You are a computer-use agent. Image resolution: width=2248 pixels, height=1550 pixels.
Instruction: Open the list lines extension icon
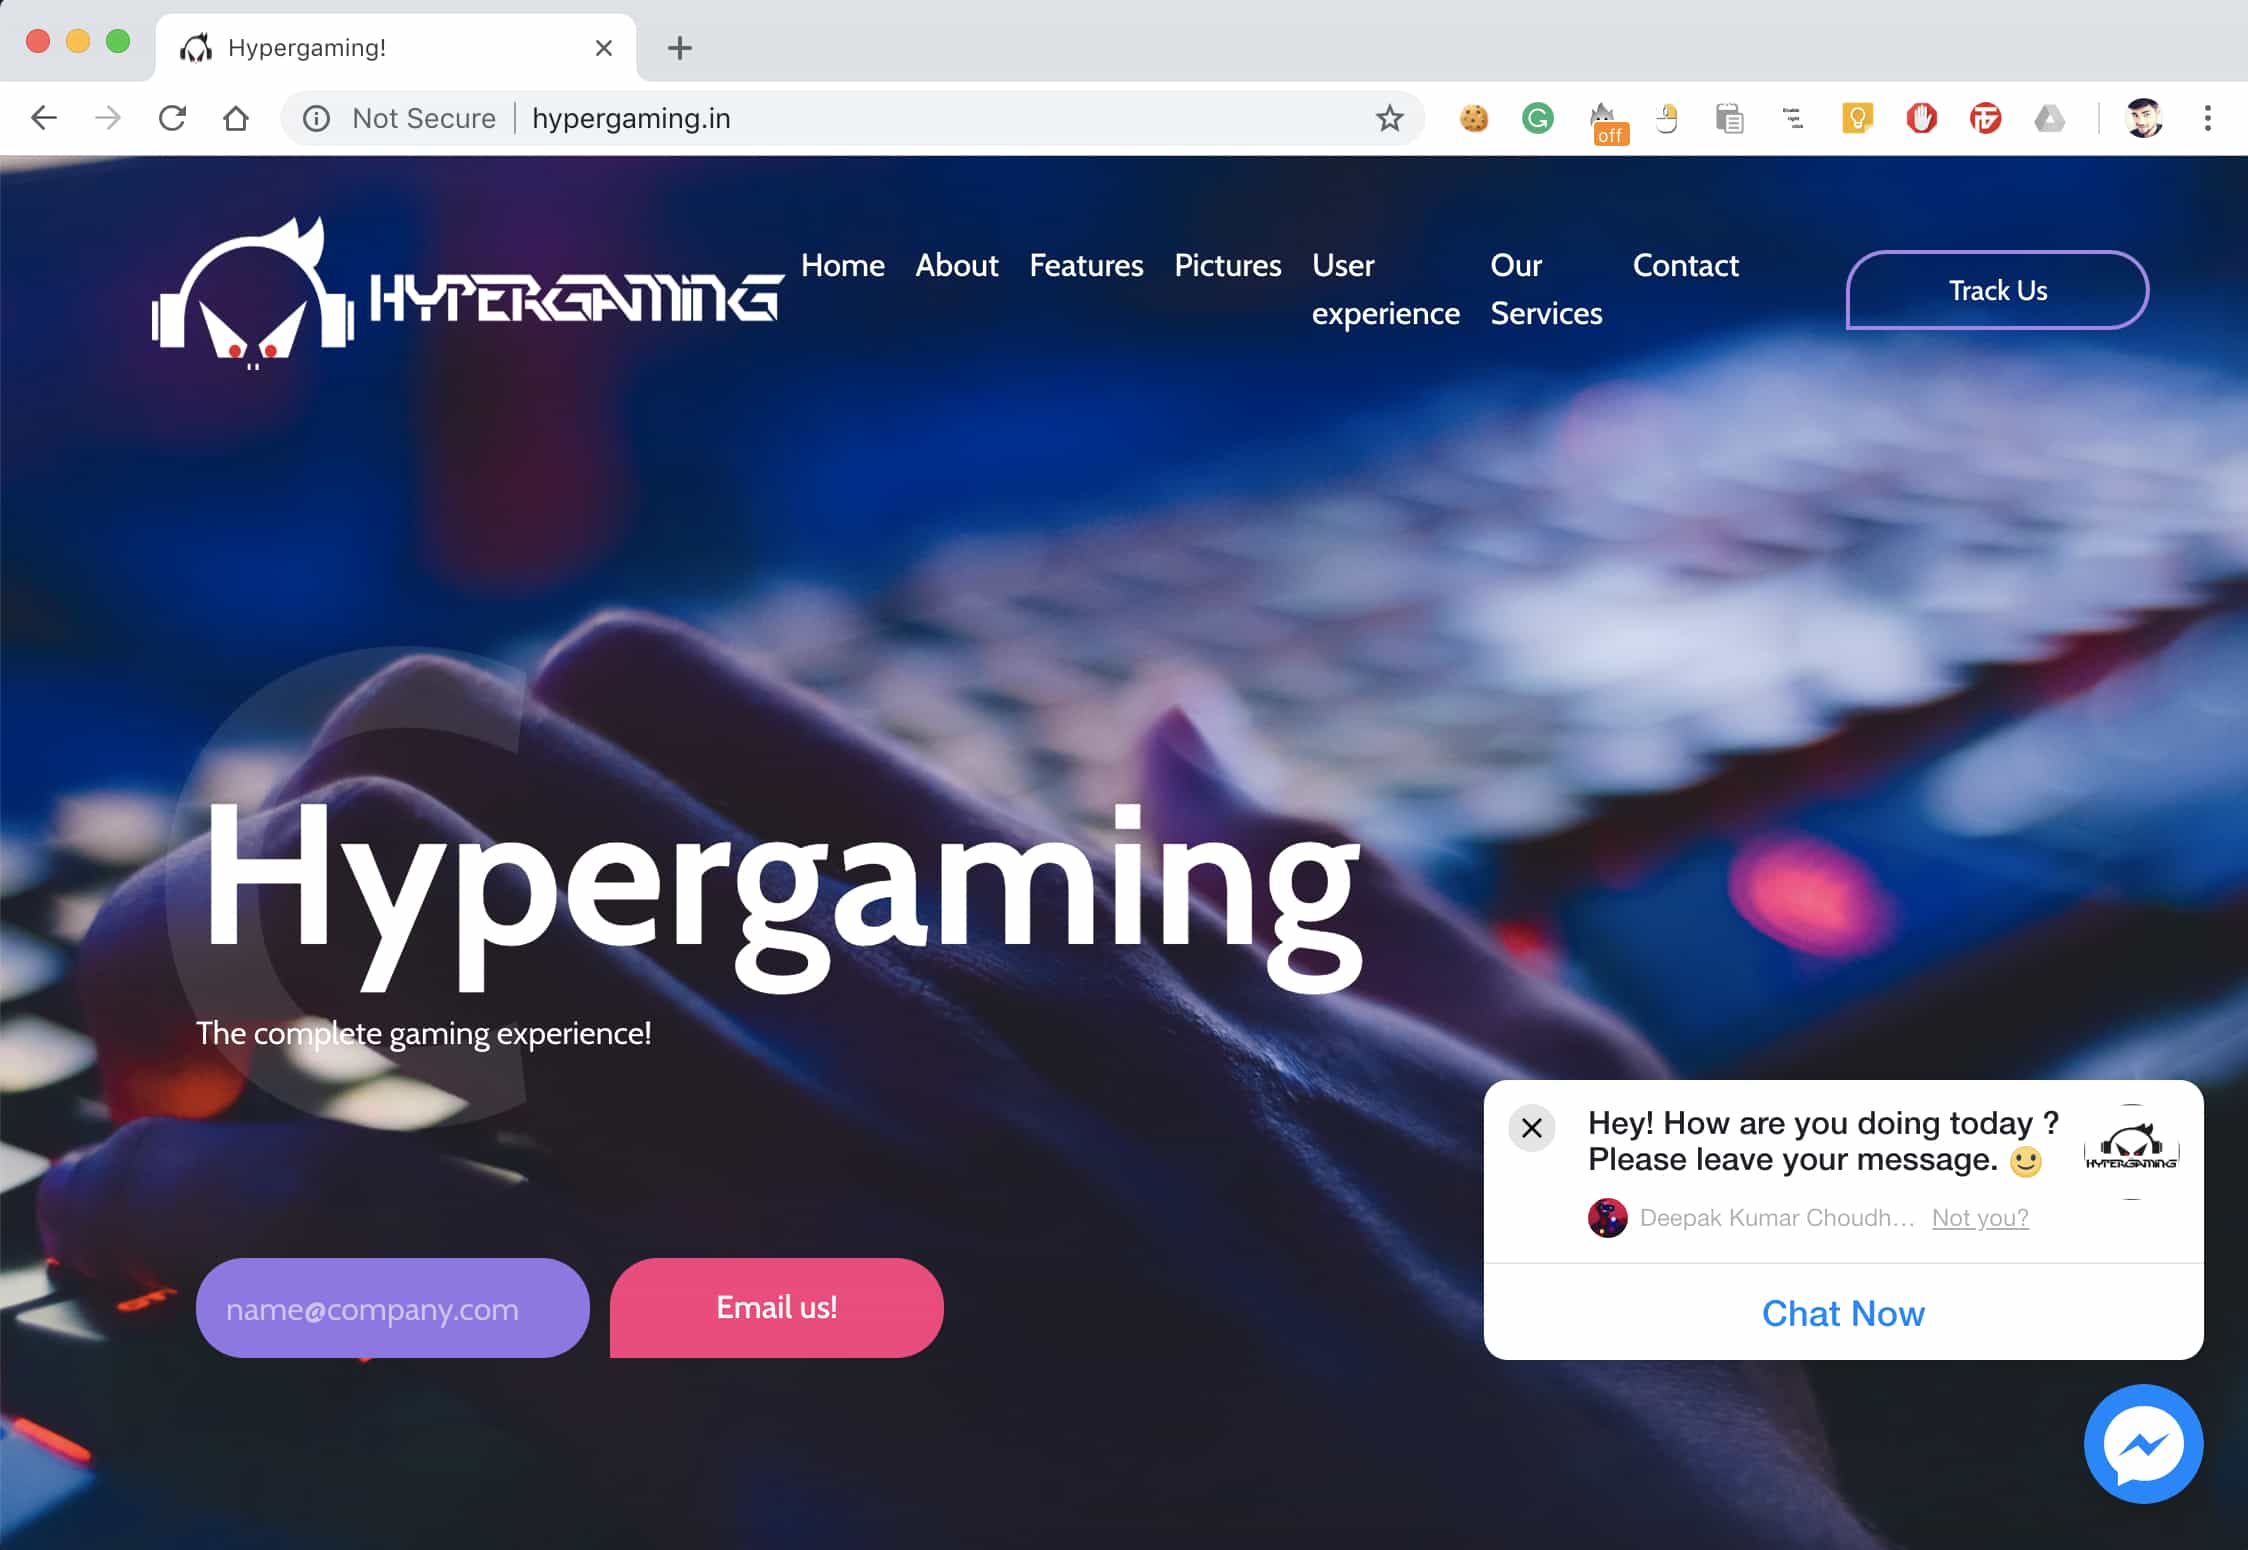1793,118
